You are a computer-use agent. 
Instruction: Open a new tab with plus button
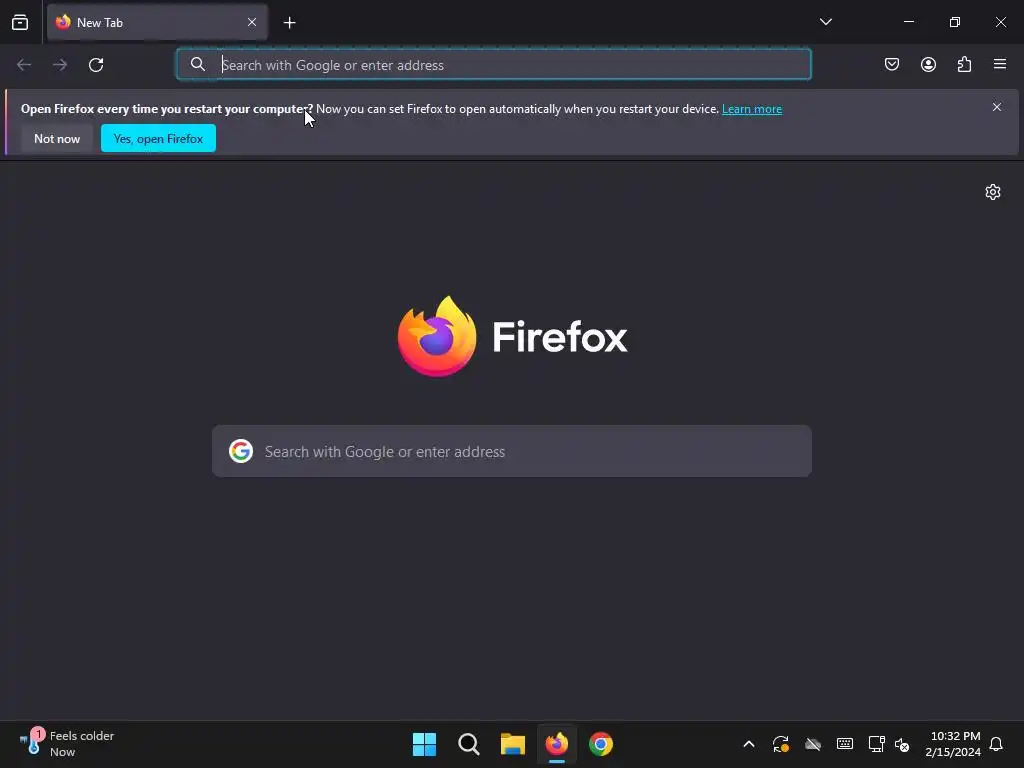click(x=289, y=23)
